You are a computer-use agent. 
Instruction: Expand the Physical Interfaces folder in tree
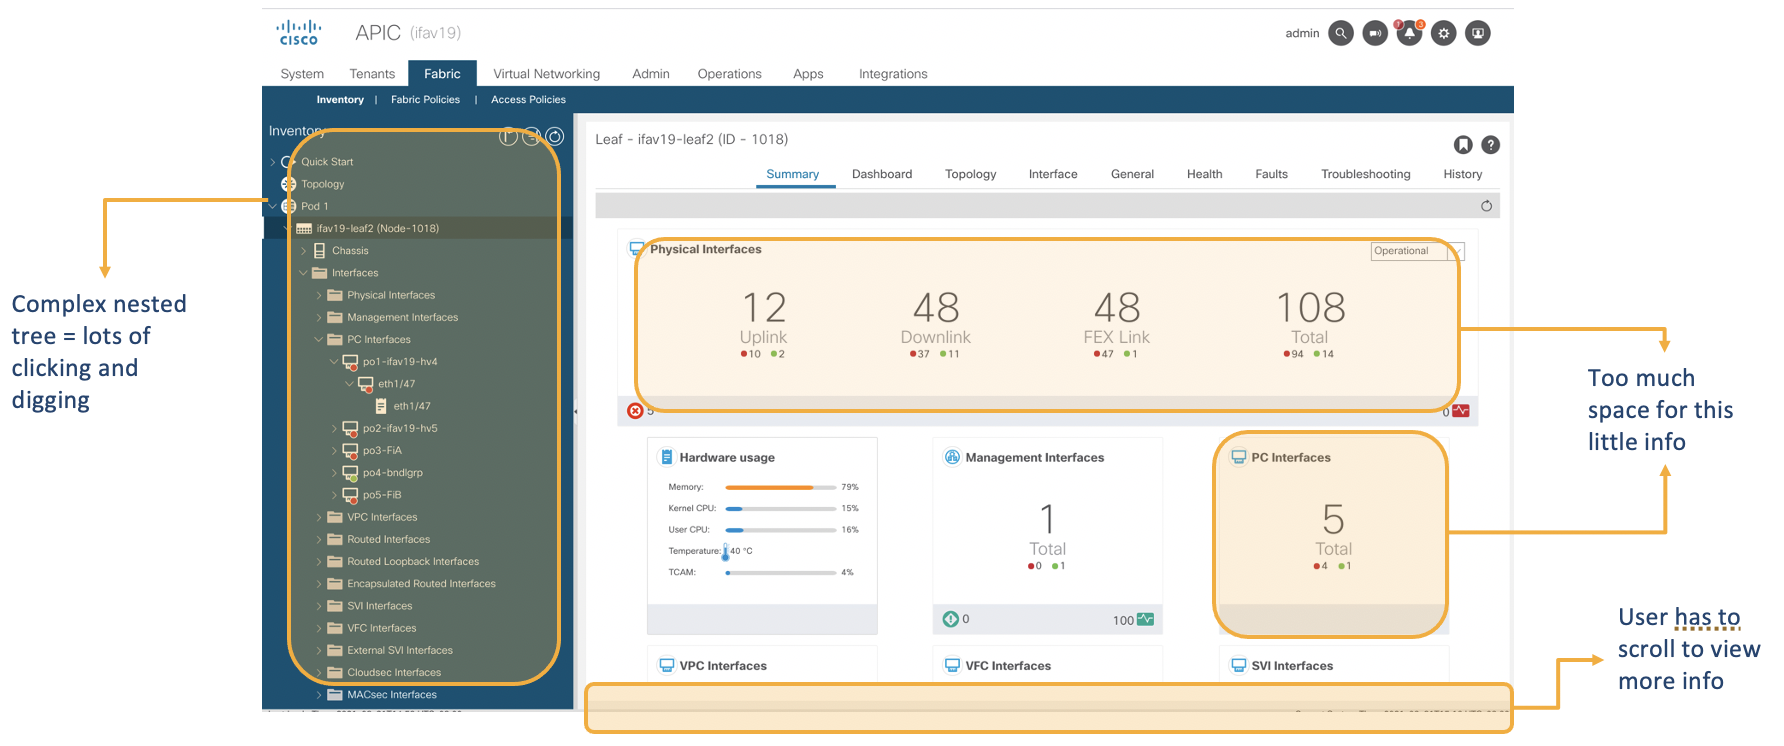pyautogui.click(x=319, y=295)
